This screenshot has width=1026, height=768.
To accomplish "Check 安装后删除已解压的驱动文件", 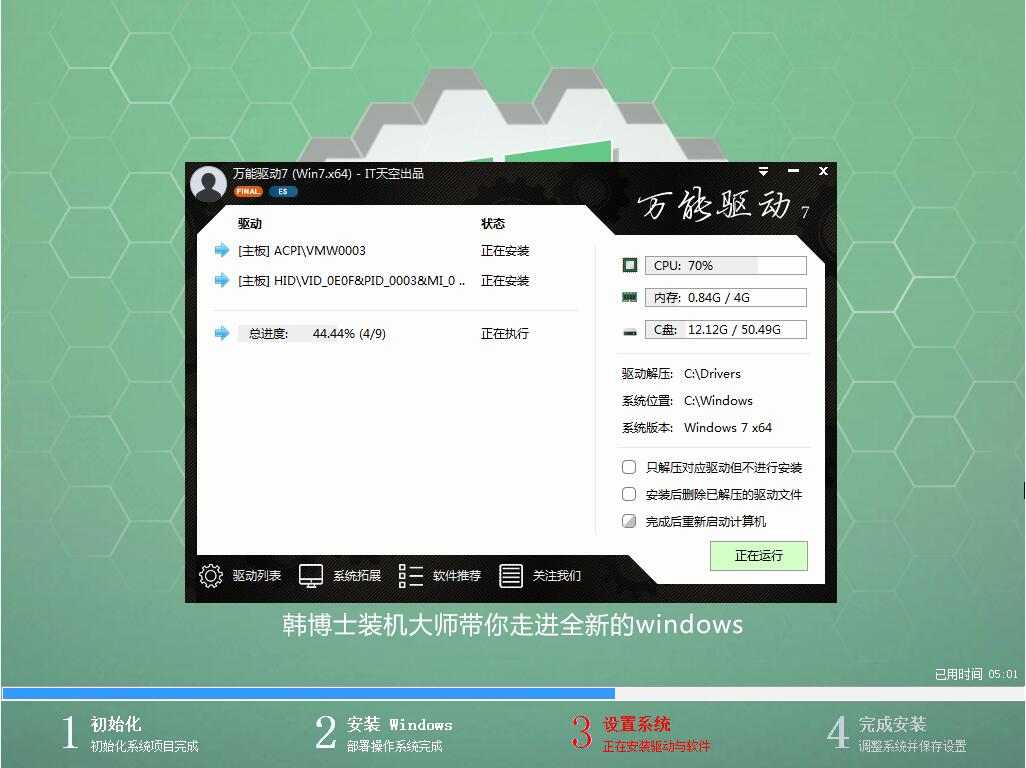I will pyautogui.click(x=630, y=493).
